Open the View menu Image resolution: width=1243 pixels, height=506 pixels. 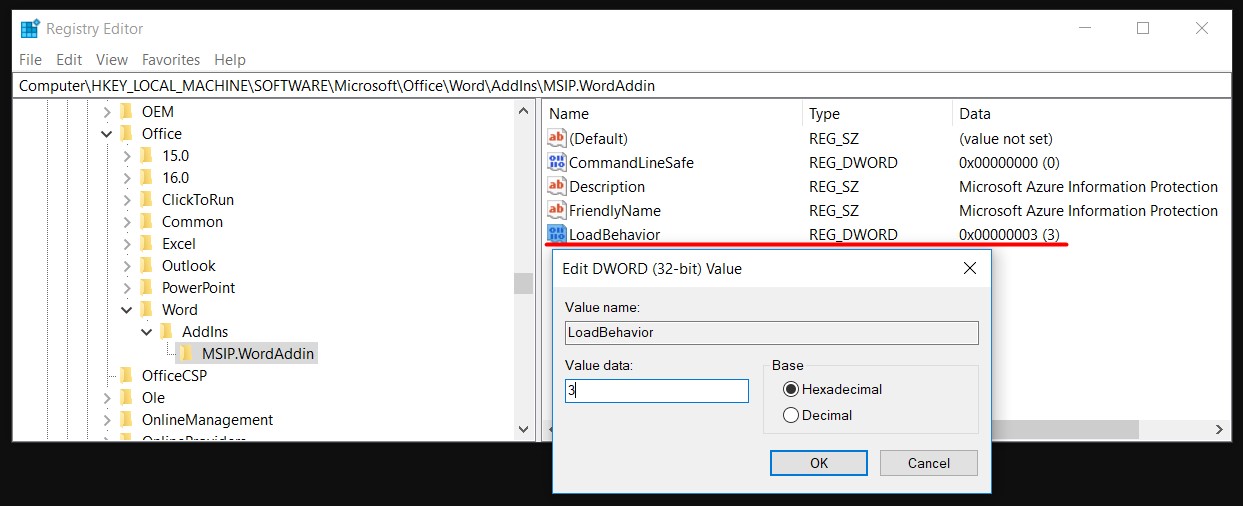coord(112,60)
